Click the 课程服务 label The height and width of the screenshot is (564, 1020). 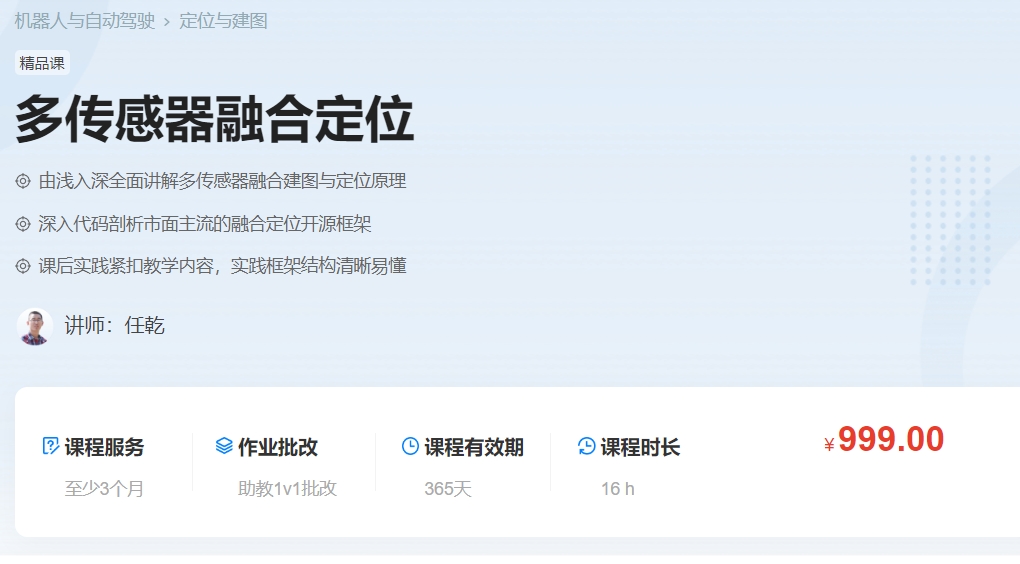click(104, 447)
